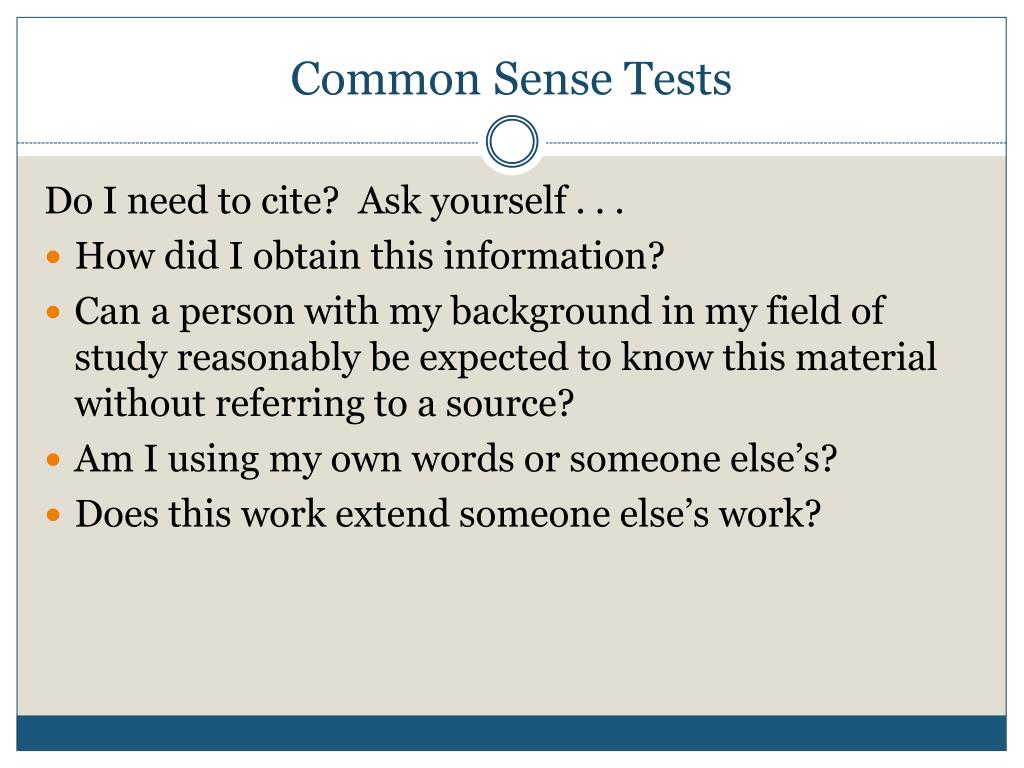Select 'Am I using my own words' line

pyautogui.click(x=456, y=458)
